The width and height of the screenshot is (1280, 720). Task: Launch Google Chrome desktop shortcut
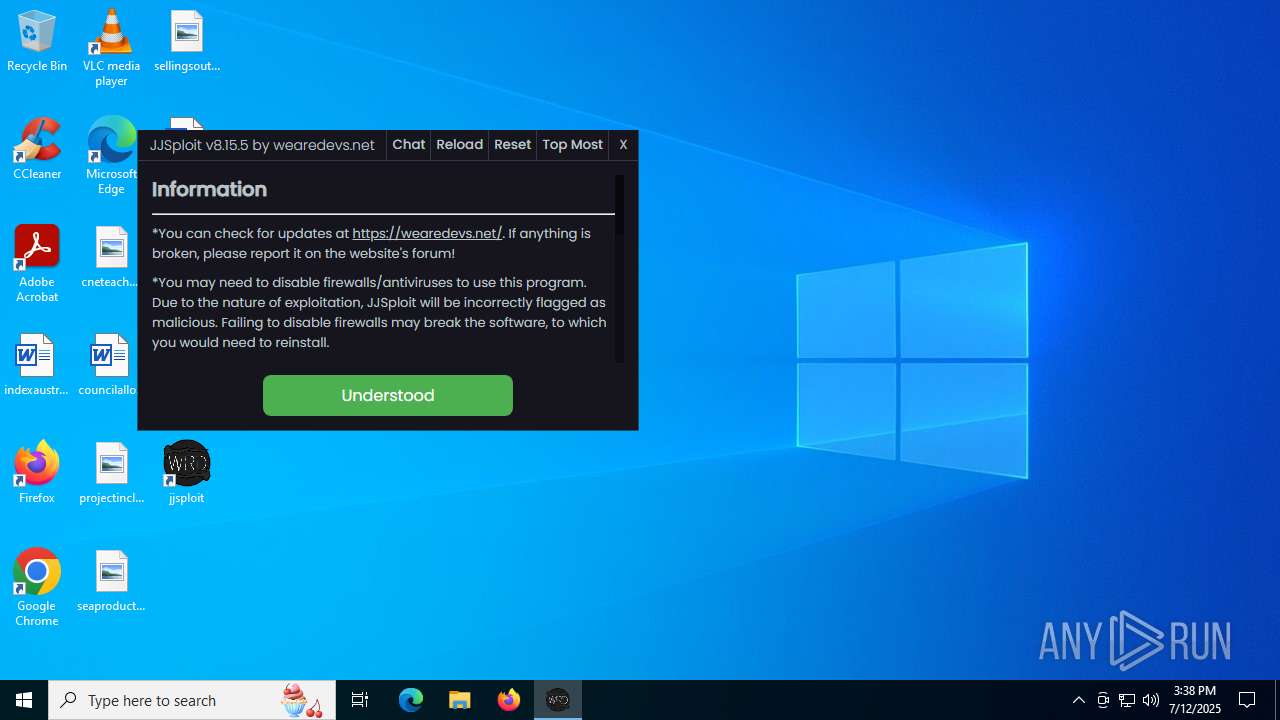[37, 588]
